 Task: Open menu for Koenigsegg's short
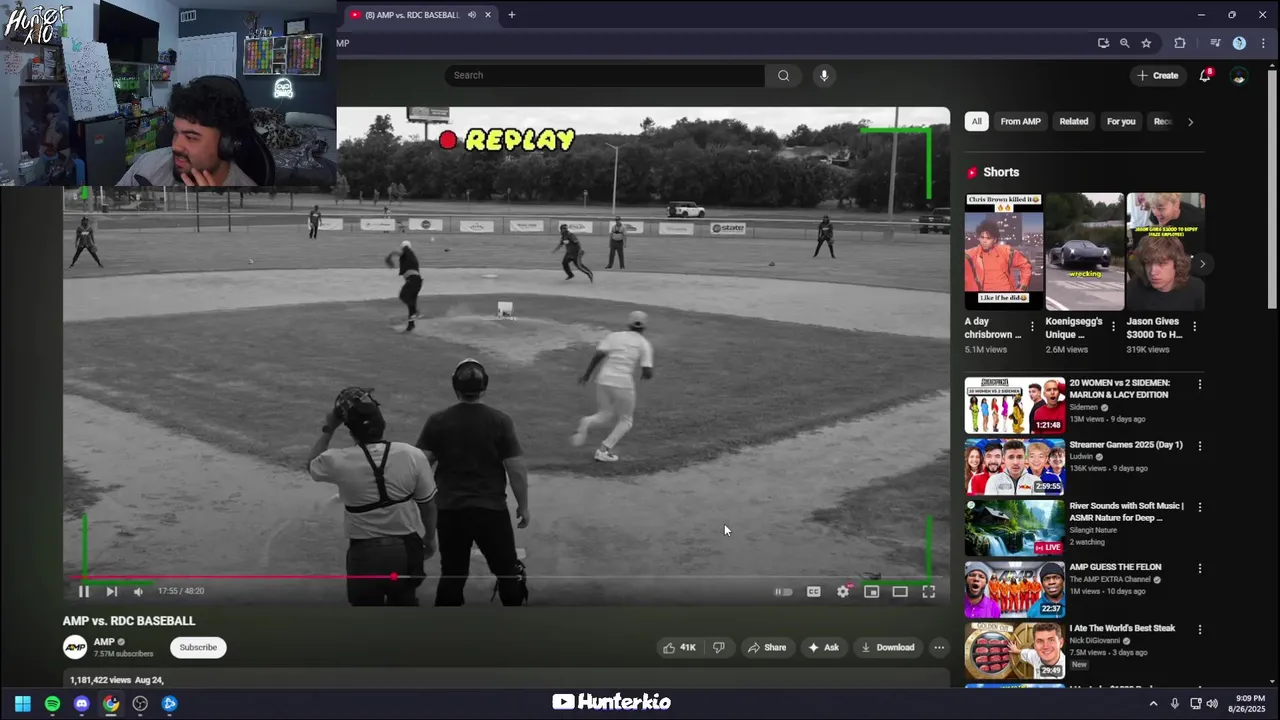pos(1113,327)
